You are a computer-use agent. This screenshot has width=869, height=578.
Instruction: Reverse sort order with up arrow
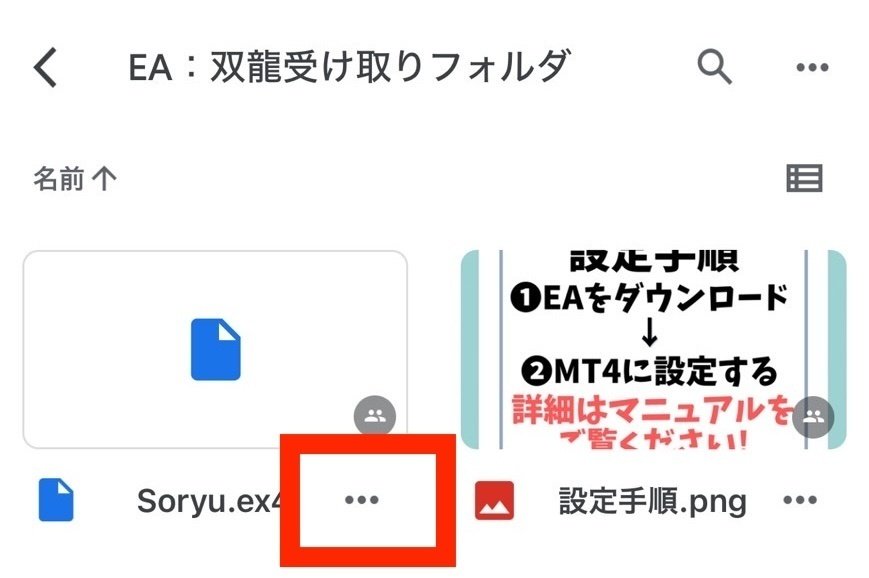(104, 179)
